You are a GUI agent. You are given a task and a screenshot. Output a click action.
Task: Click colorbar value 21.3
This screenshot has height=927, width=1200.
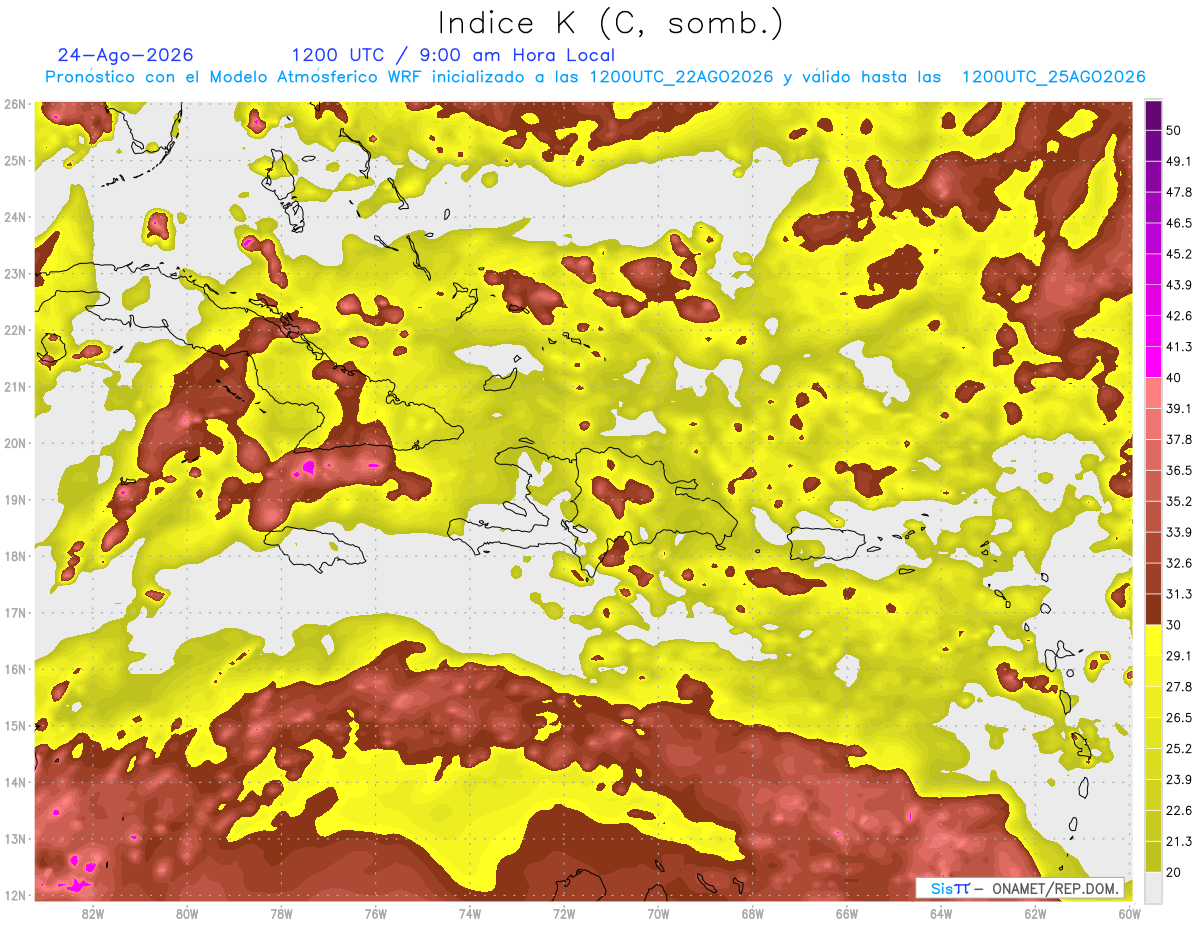1179,842
